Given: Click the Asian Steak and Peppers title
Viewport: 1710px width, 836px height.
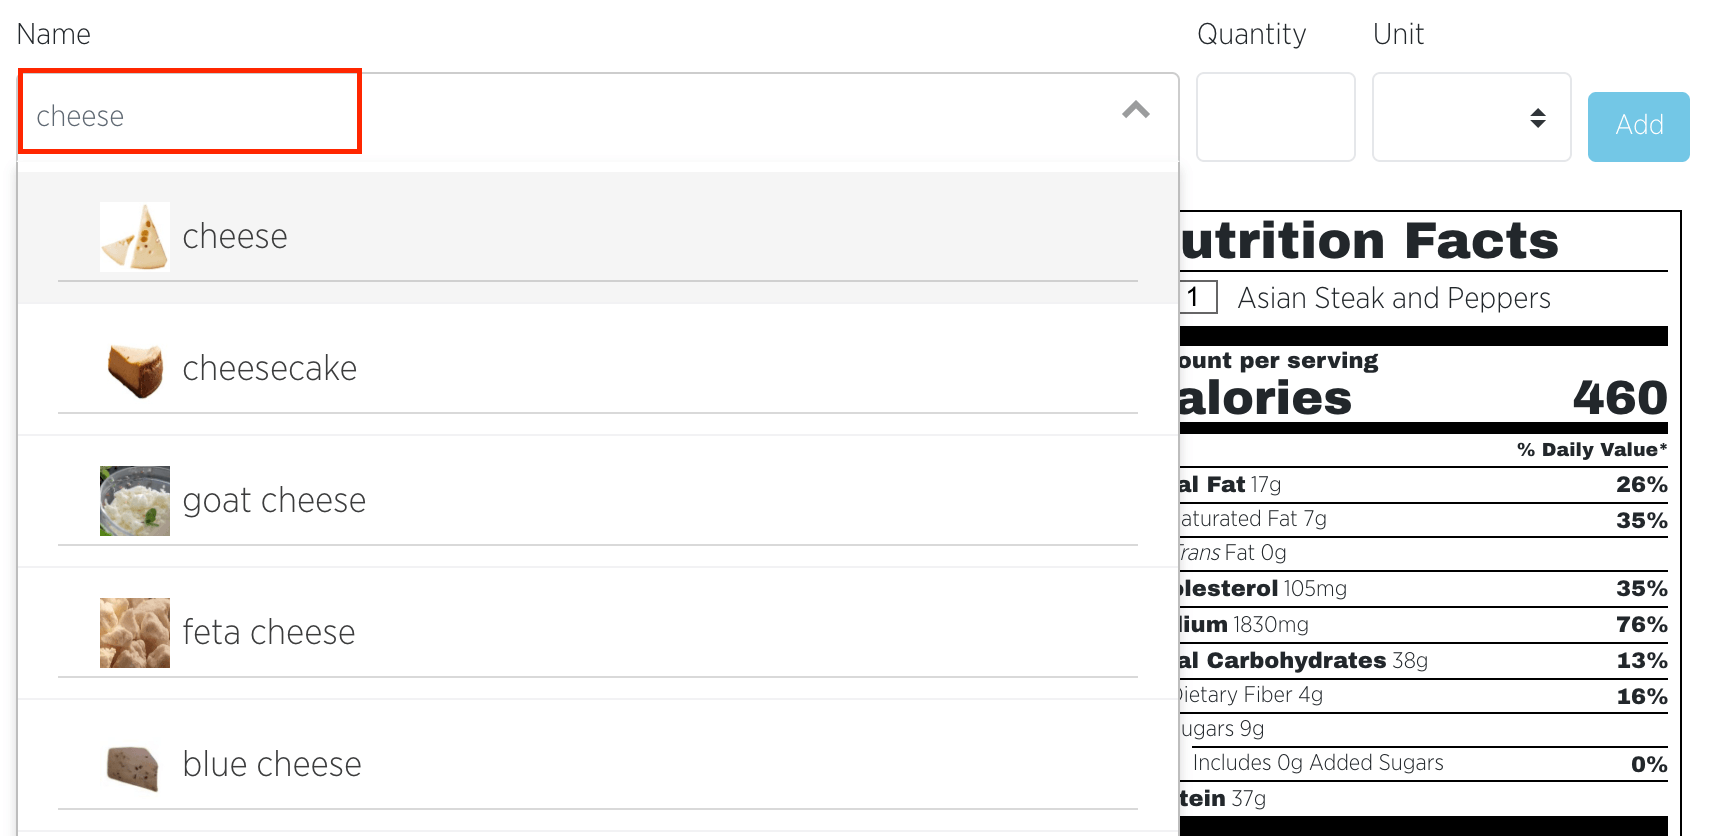Looking at the screenshot, I should (1393, 298).
